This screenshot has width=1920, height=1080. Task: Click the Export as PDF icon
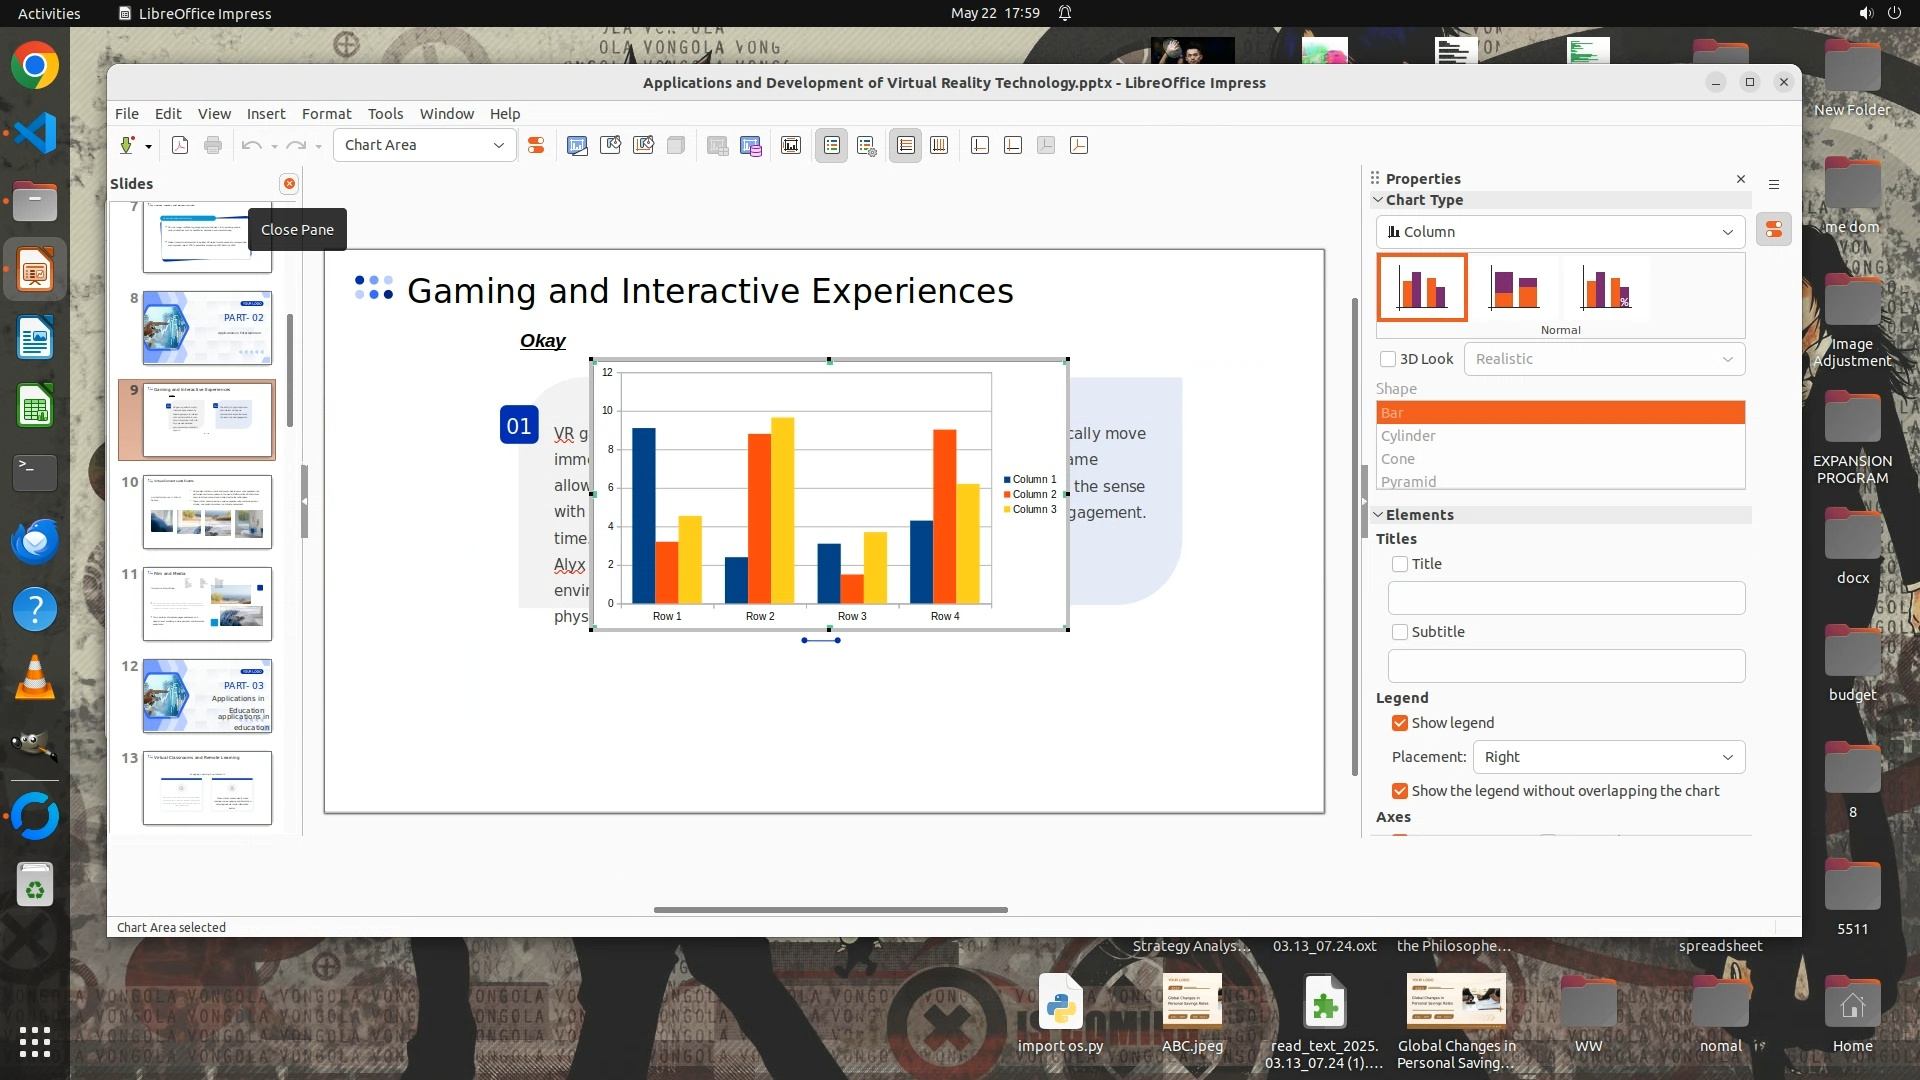180,145
